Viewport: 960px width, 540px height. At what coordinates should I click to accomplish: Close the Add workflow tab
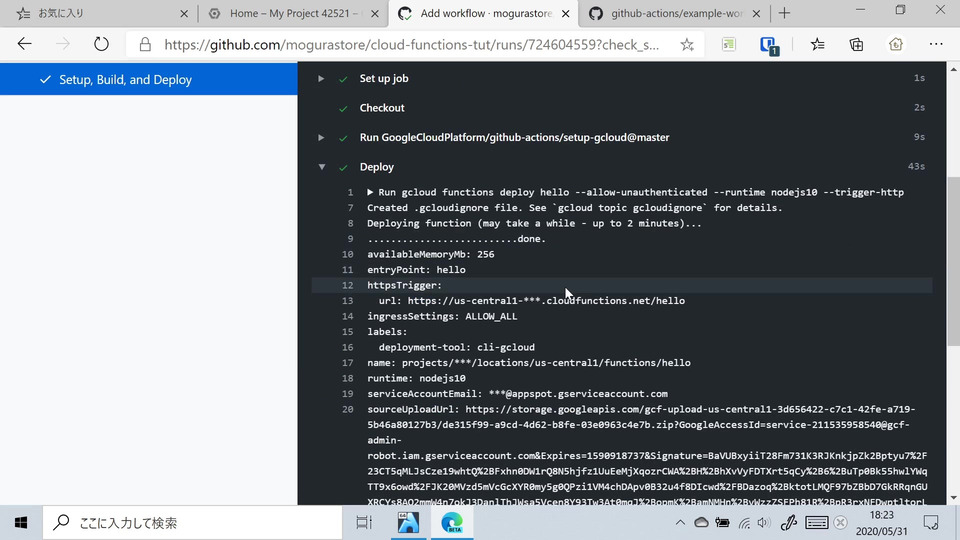click(565, 13)
